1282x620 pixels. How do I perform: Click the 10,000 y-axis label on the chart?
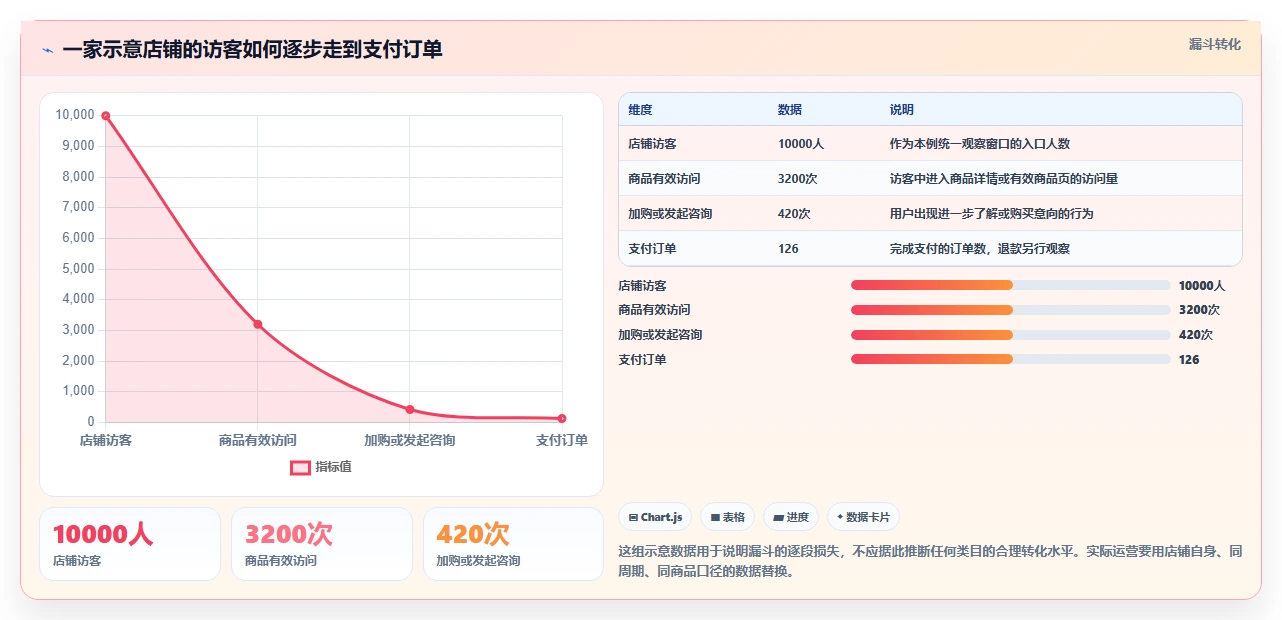click(75, 115)
